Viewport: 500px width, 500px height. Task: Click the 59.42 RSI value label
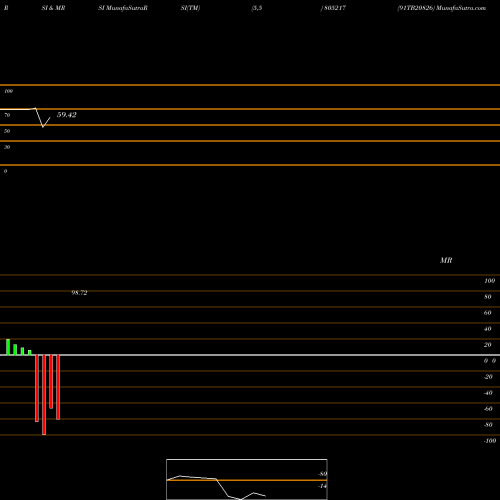[67, 115]
